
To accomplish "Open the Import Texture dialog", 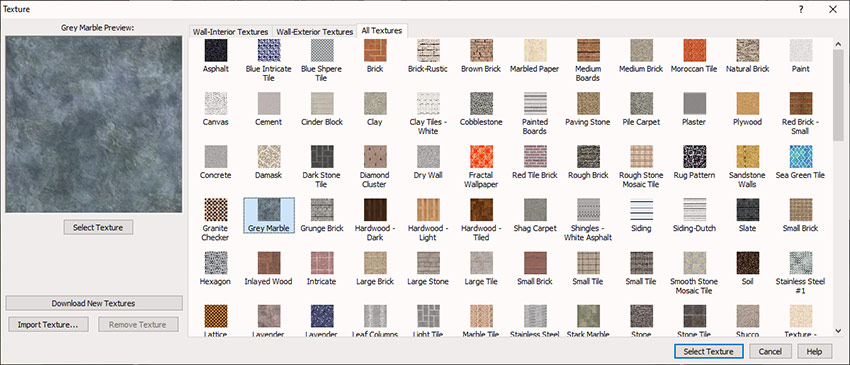I will tap(48, 325).
